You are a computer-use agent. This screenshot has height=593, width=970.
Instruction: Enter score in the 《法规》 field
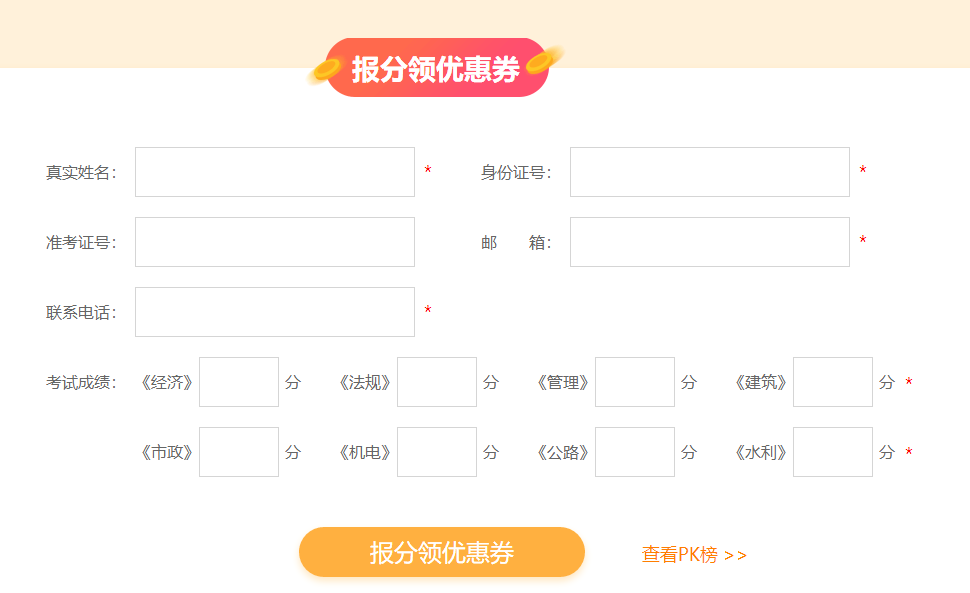coord(436,381)
